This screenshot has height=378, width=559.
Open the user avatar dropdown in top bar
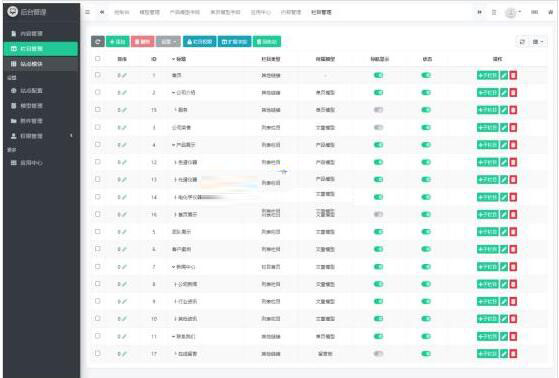click(x=513, y=12)
